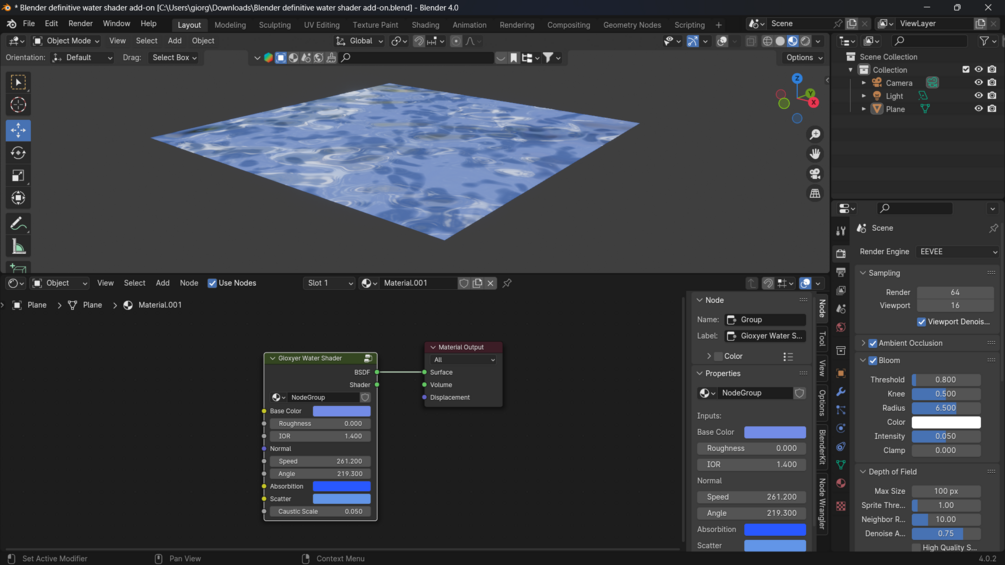The height and width of the screenshot is (565, 1005).
Task: Pin the node editor material
Action: (507, 283)
